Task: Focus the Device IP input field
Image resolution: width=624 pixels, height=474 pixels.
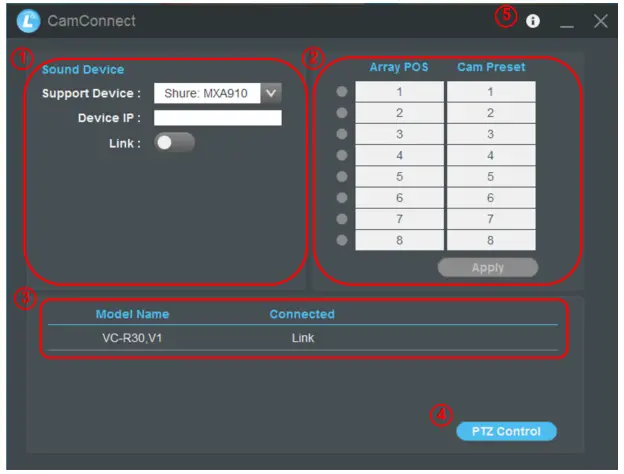Action: 218,118
